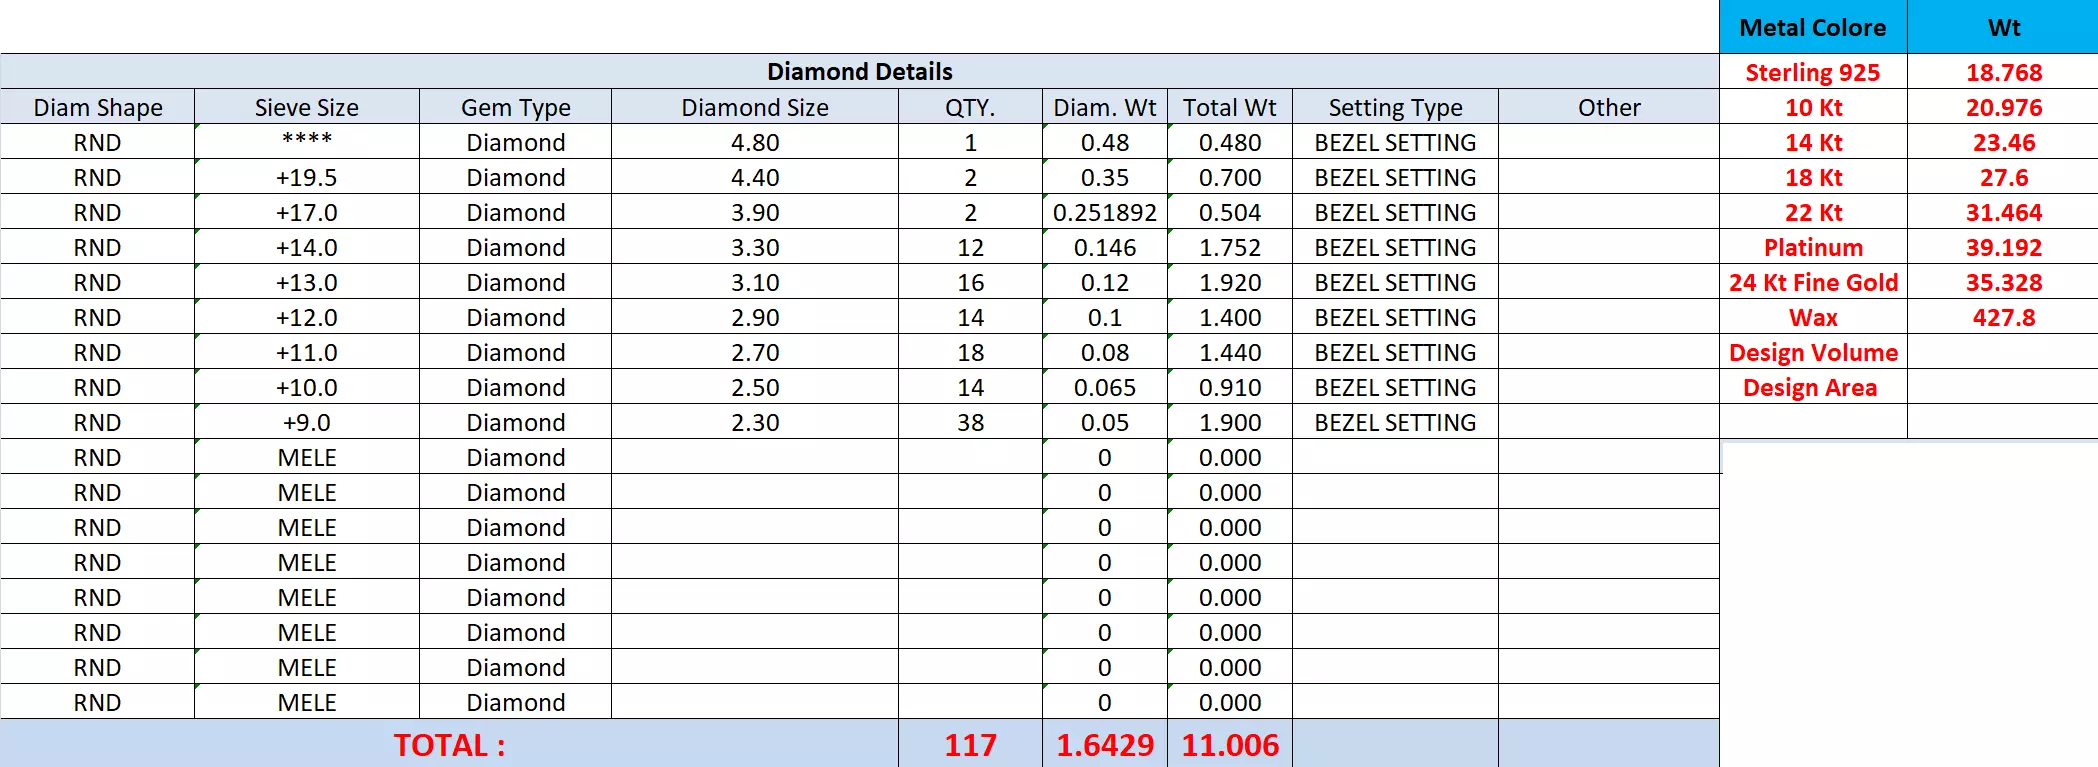Screen dimensions: 2098x767
Task: Click the "Metal Colore" header cell
Action: (x=1813, y=27)
